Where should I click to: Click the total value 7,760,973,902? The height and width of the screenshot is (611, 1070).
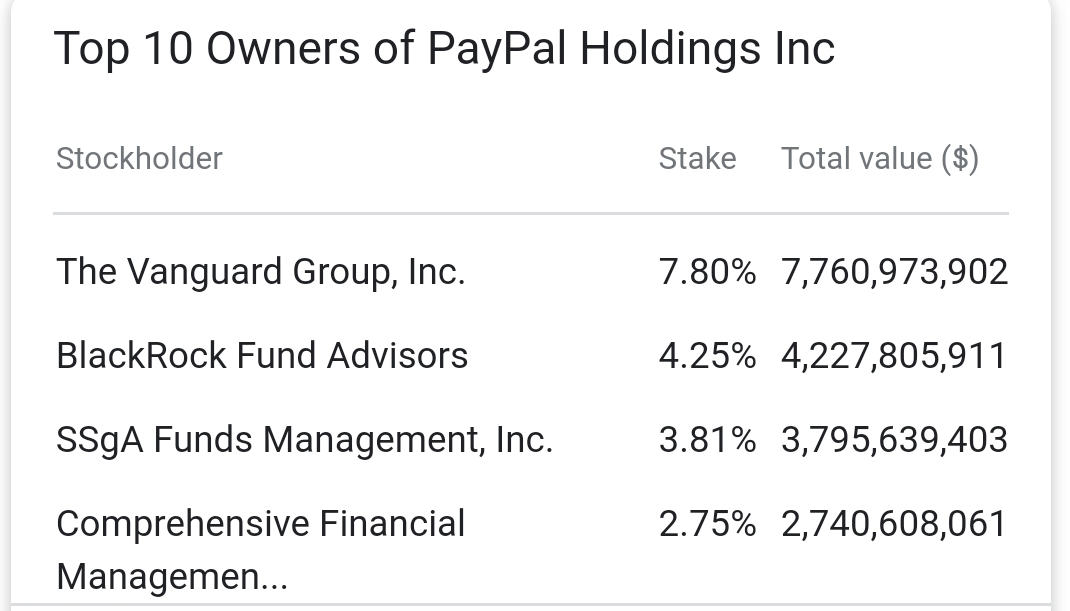click(894, 271)
